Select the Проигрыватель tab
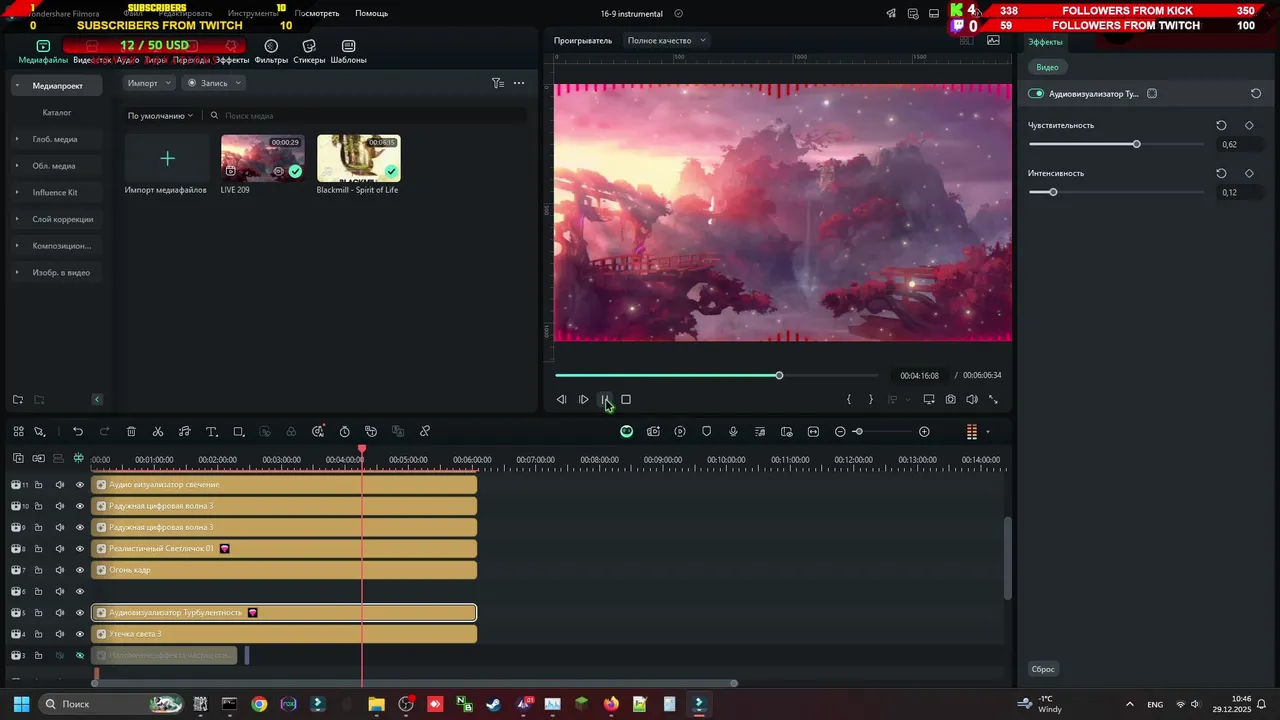 583,41
